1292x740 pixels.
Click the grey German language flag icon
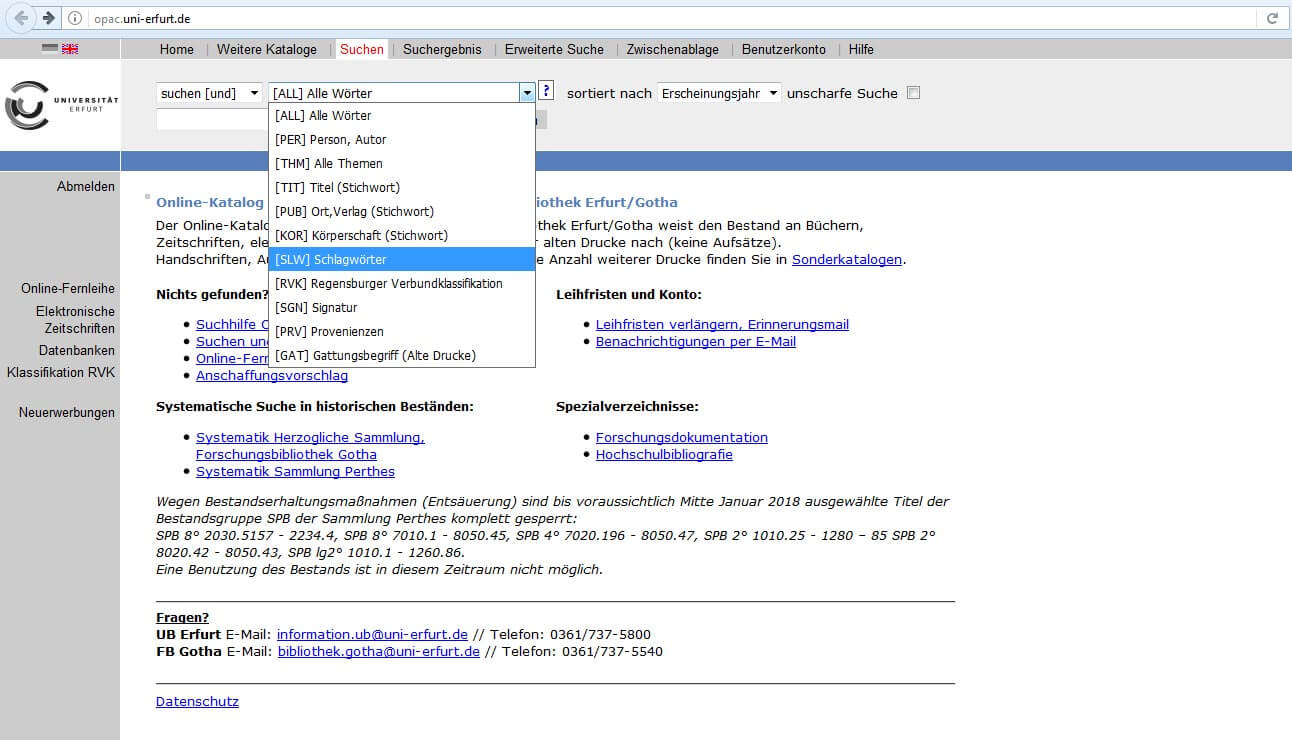pos(50,49)
